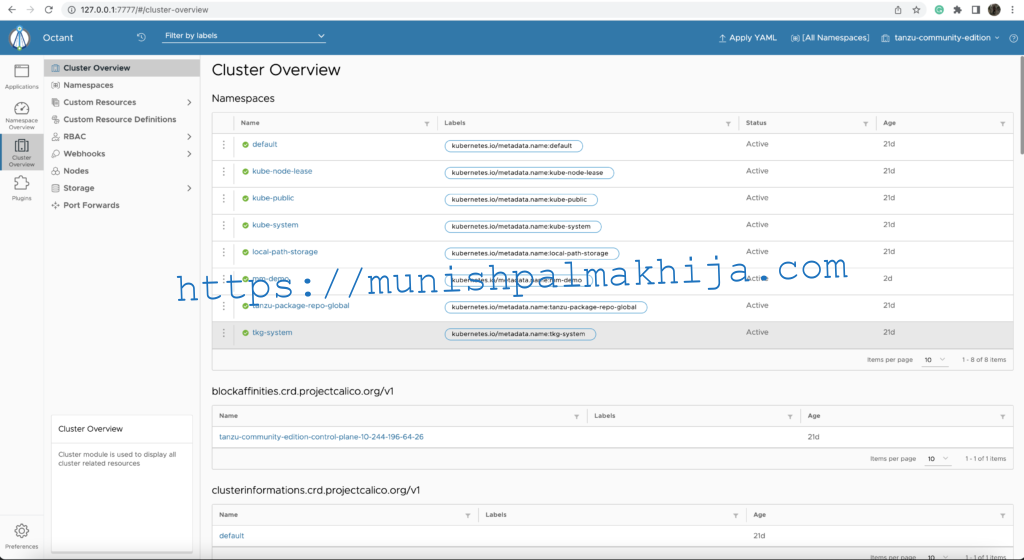Open default clusterinformations link
This screenshot has height=560, width=1024.
(231, 535)
